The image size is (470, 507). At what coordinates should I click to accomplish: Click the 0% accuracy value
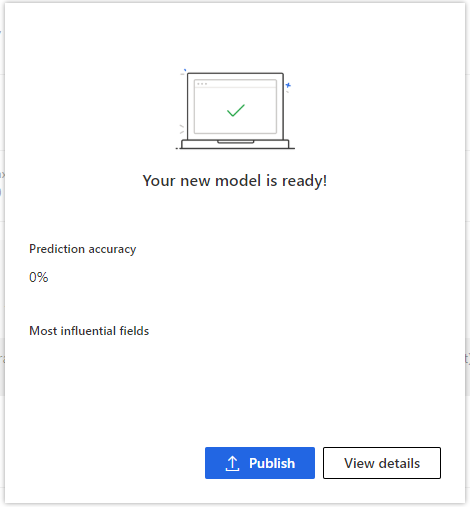(x=39, y=277)
